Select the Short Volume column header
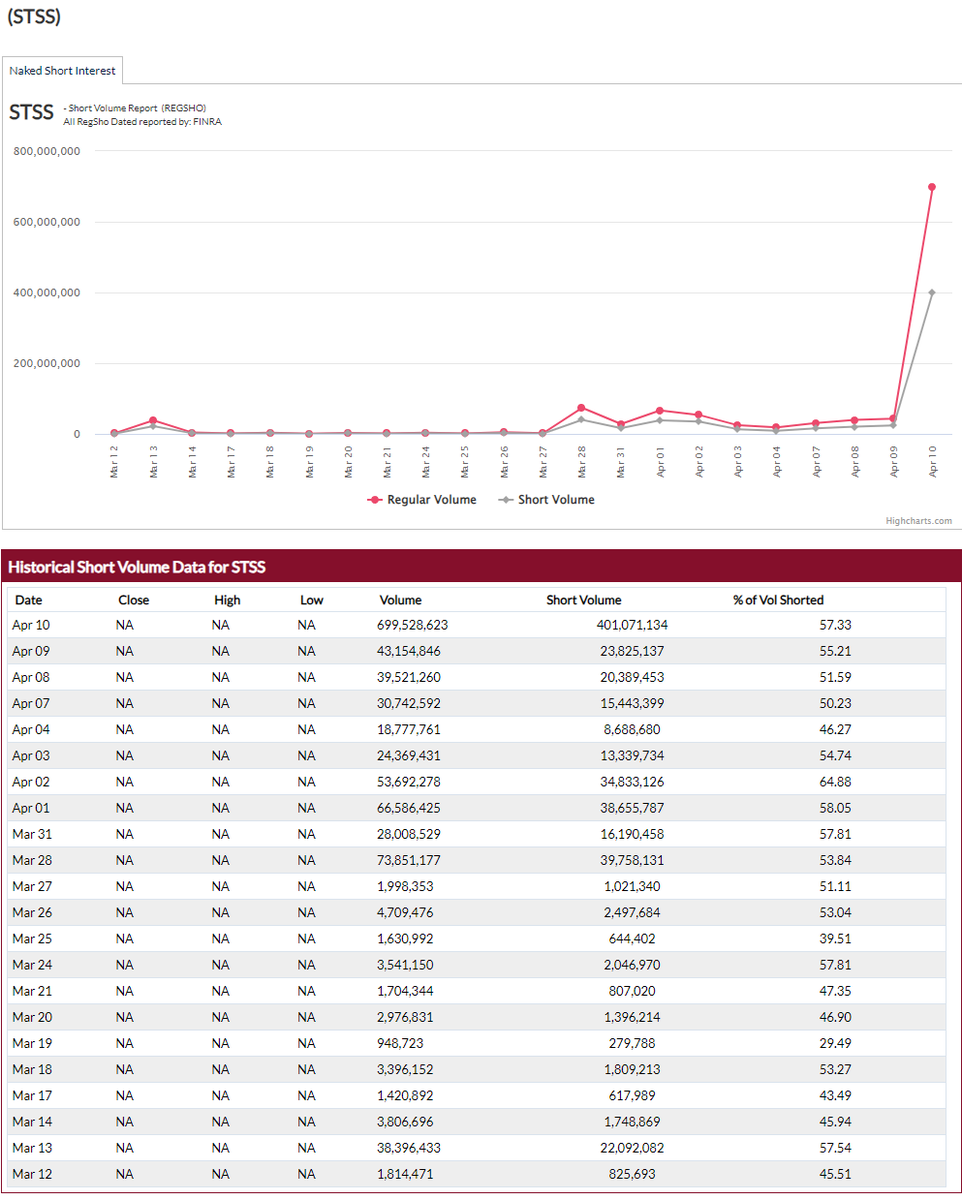This screenshot has height=1200, width=962. tap(584, 600)
